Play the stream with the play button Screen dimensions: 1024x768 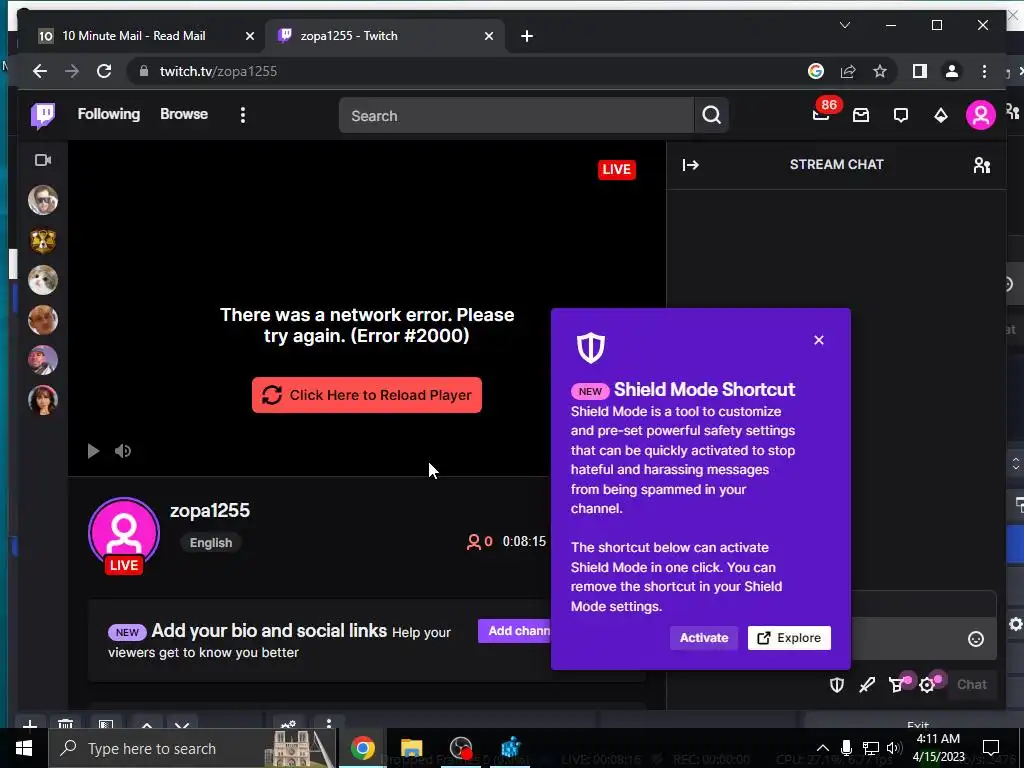(93, 451)
